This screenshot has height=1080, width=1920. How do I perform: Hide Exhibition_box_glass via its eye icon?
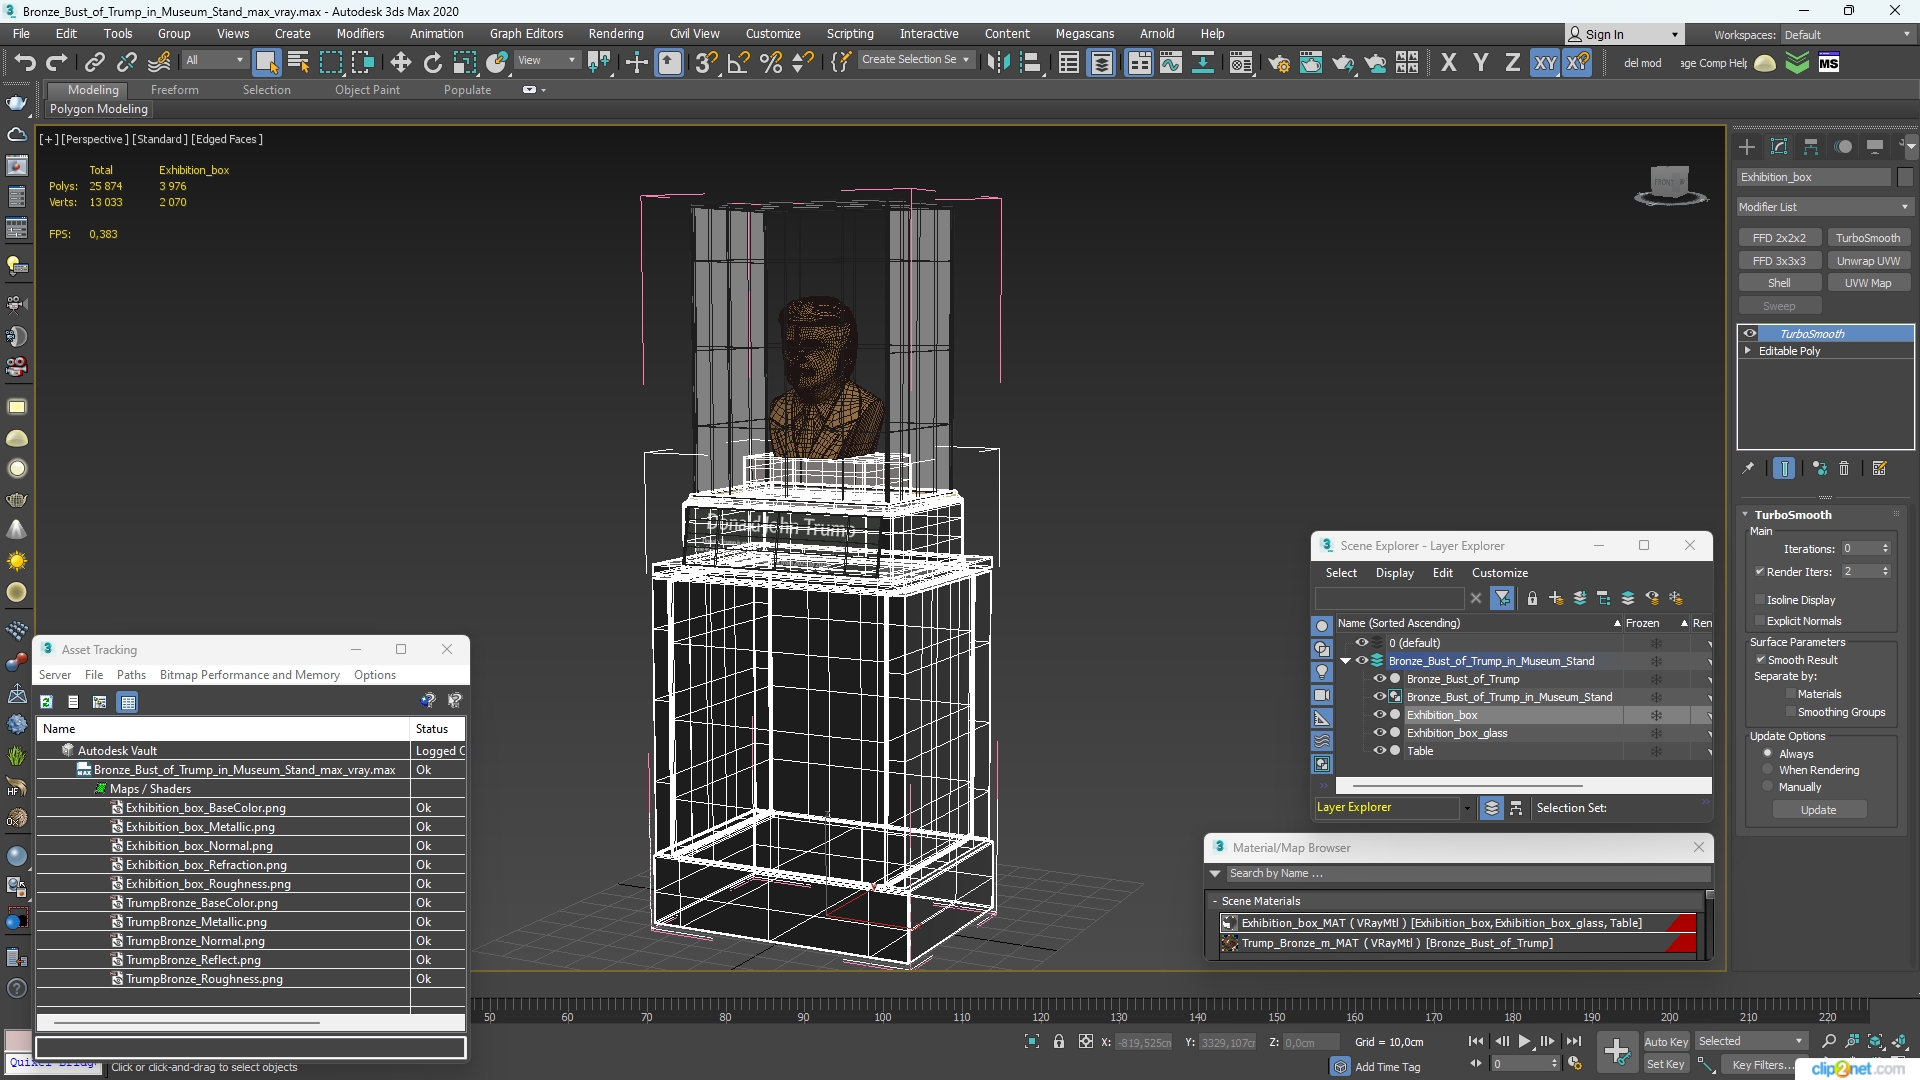pos(1380,733)
